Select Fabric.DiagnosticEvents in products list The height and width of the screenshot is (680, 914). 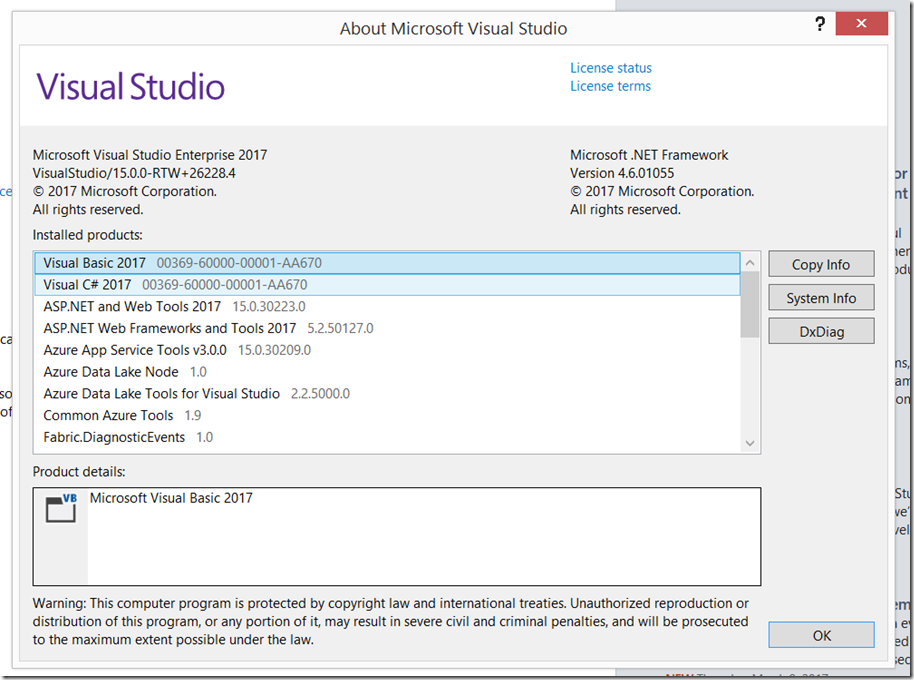[x=114, y=437]
